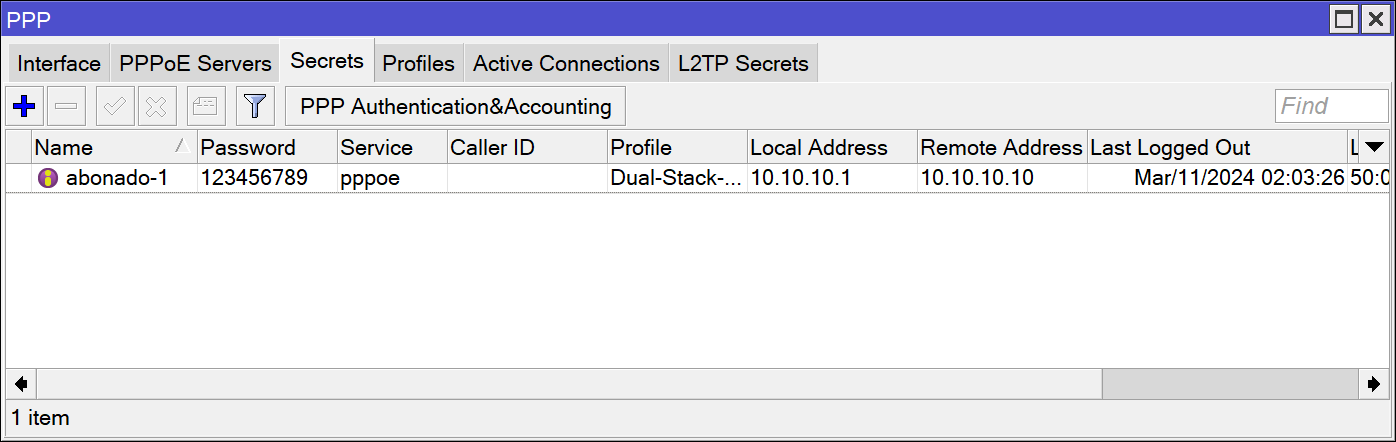This screenshot has width=1396, height=442.
Task: Go to the Profiles tab
Action: coord(418,64)
